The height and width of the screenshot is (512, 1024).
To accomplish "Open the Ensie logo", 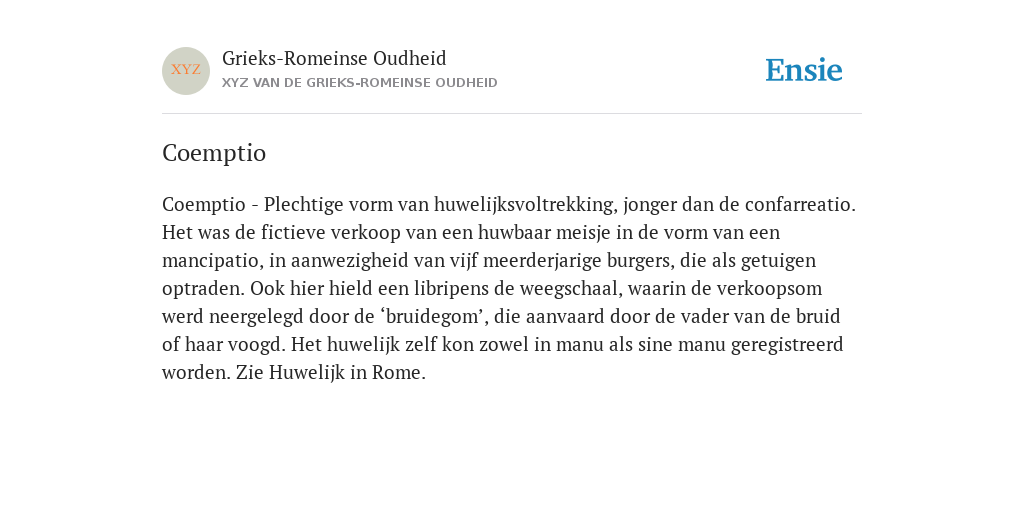I will tap(804, 70).
